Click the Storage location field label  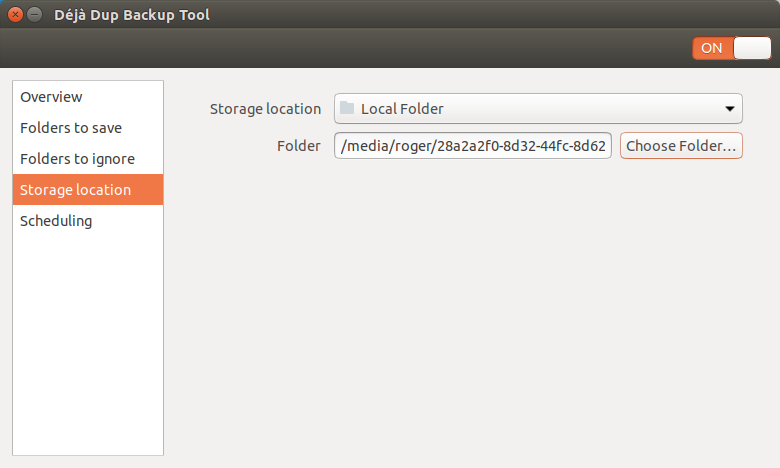[265, 108]
